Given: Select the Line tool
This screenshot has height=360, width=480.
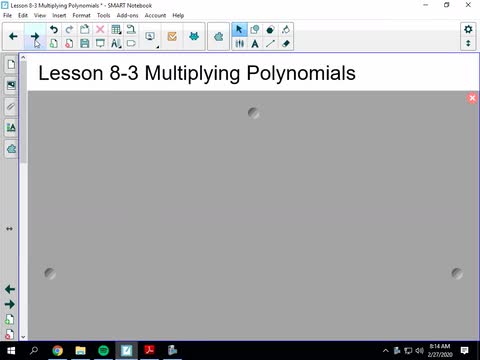Looking at the screenshot, I should click(x=270, y=44).
